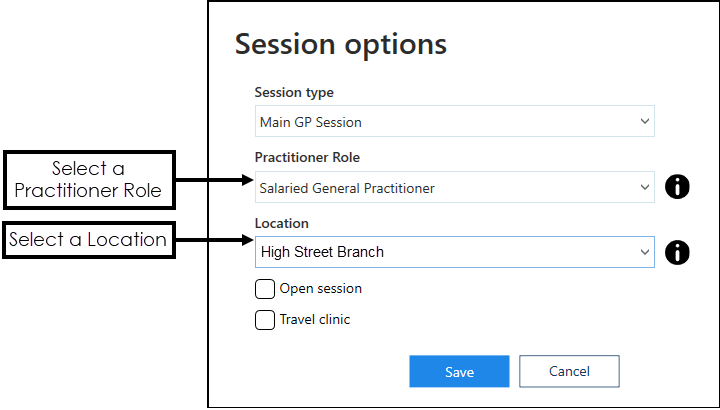Cancel the Session options dialog
This screenshot has width=720, height=410.
(569, 371)
